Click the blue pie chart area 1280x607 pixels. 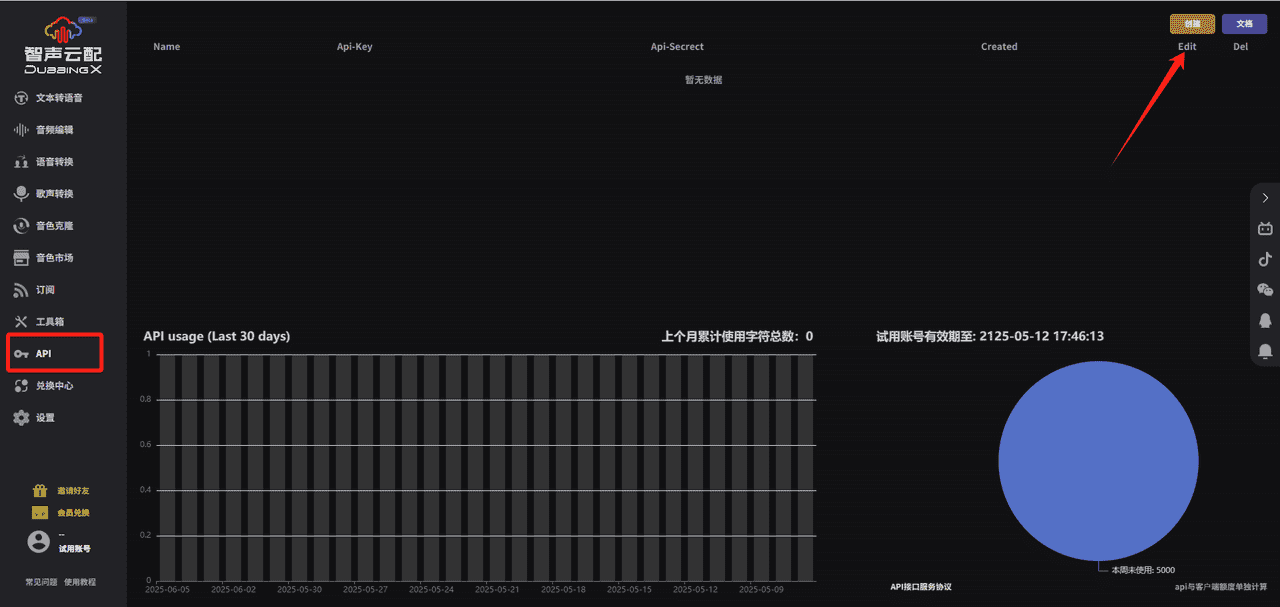(1098, 460)
